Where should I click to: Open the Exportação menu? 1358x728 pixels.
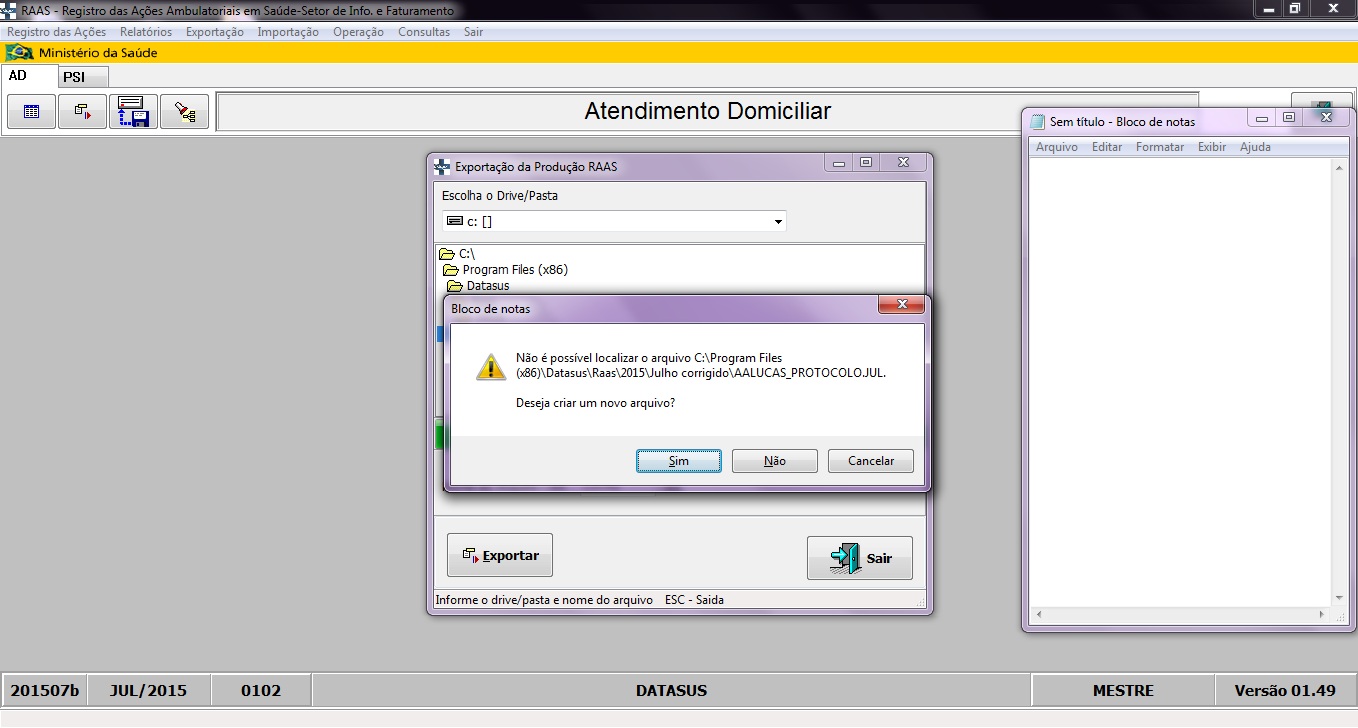click(214, 31)
